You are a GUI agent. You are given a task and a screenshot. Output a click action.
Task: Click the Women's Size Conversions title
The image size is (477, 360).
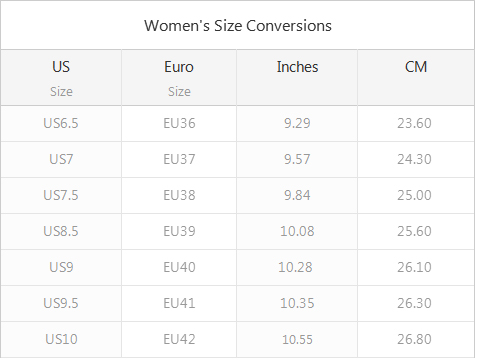point(238,26)
